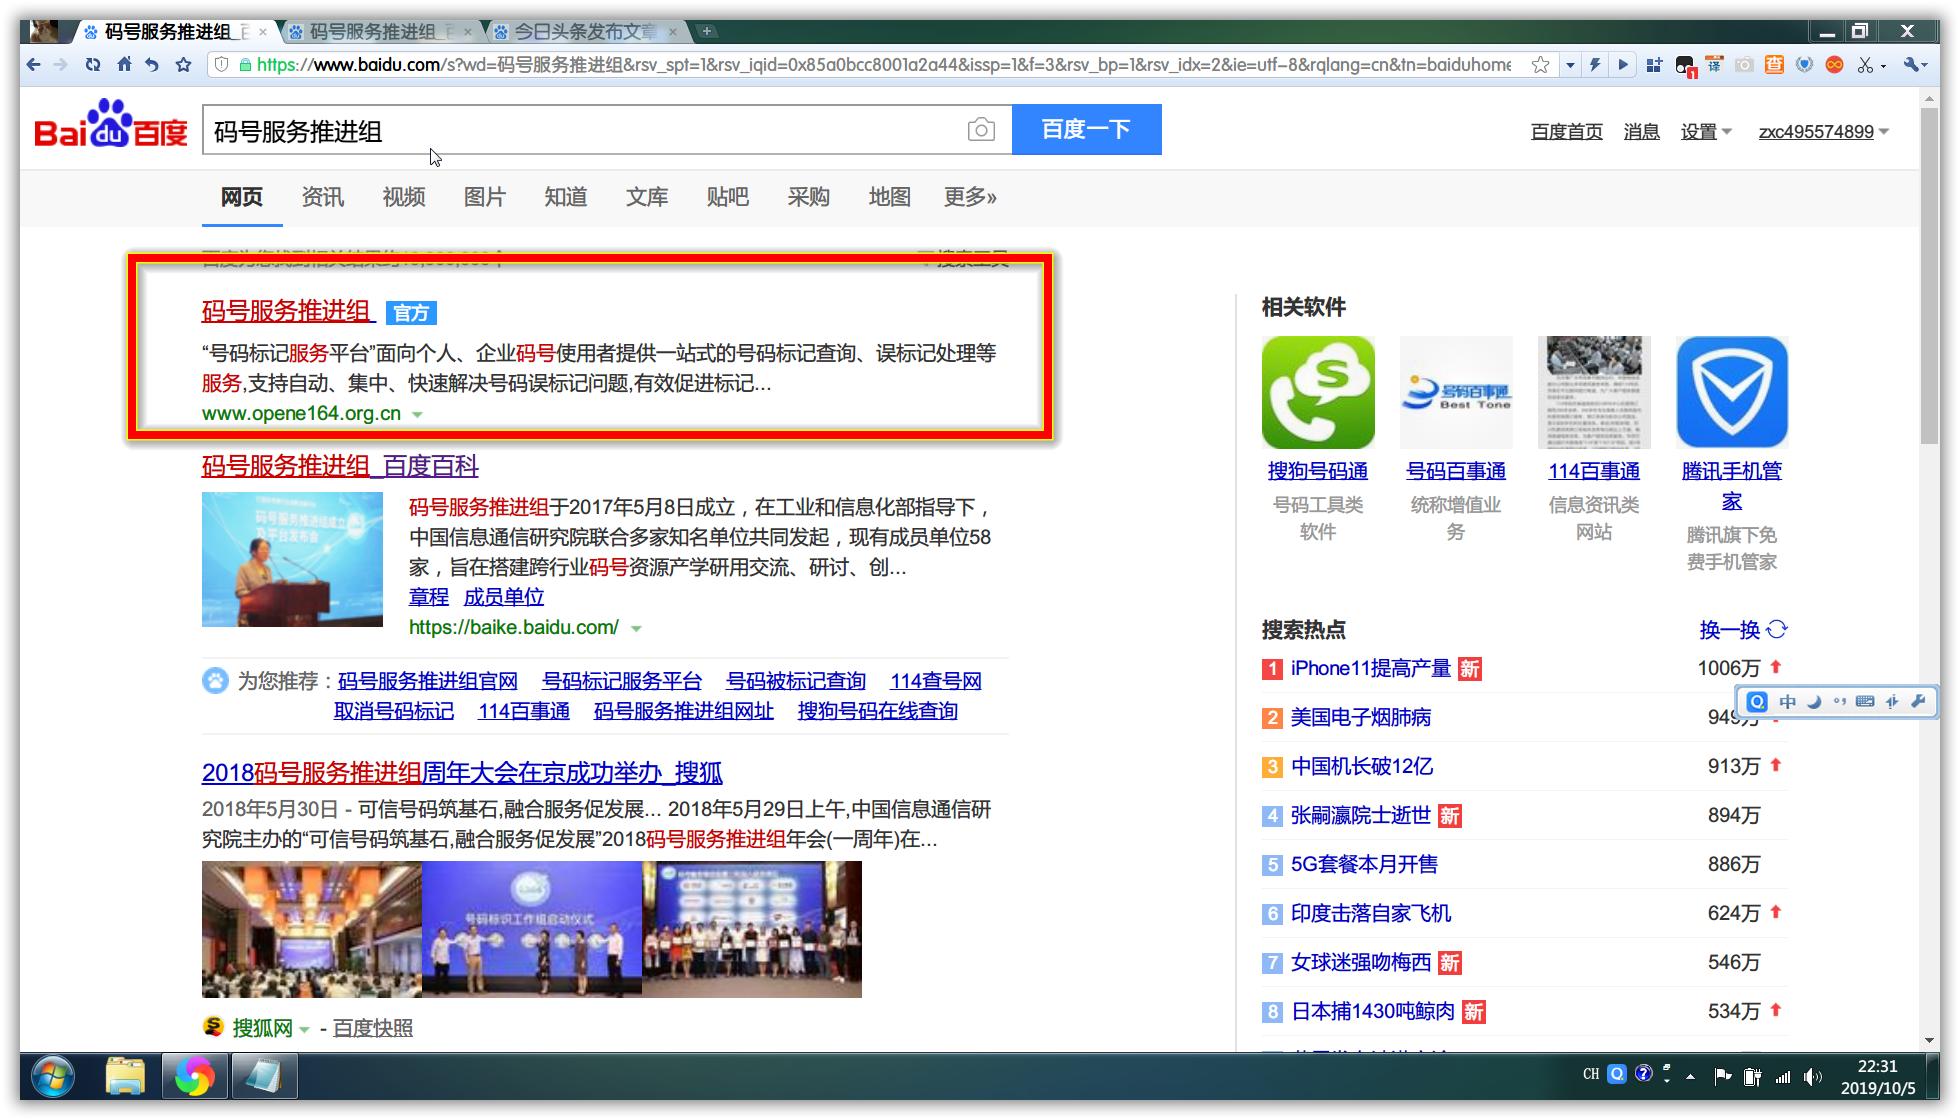Click the orange 查 lookup extension icon
This screenshot has width=1960, height=1120.
(1776, 65)
